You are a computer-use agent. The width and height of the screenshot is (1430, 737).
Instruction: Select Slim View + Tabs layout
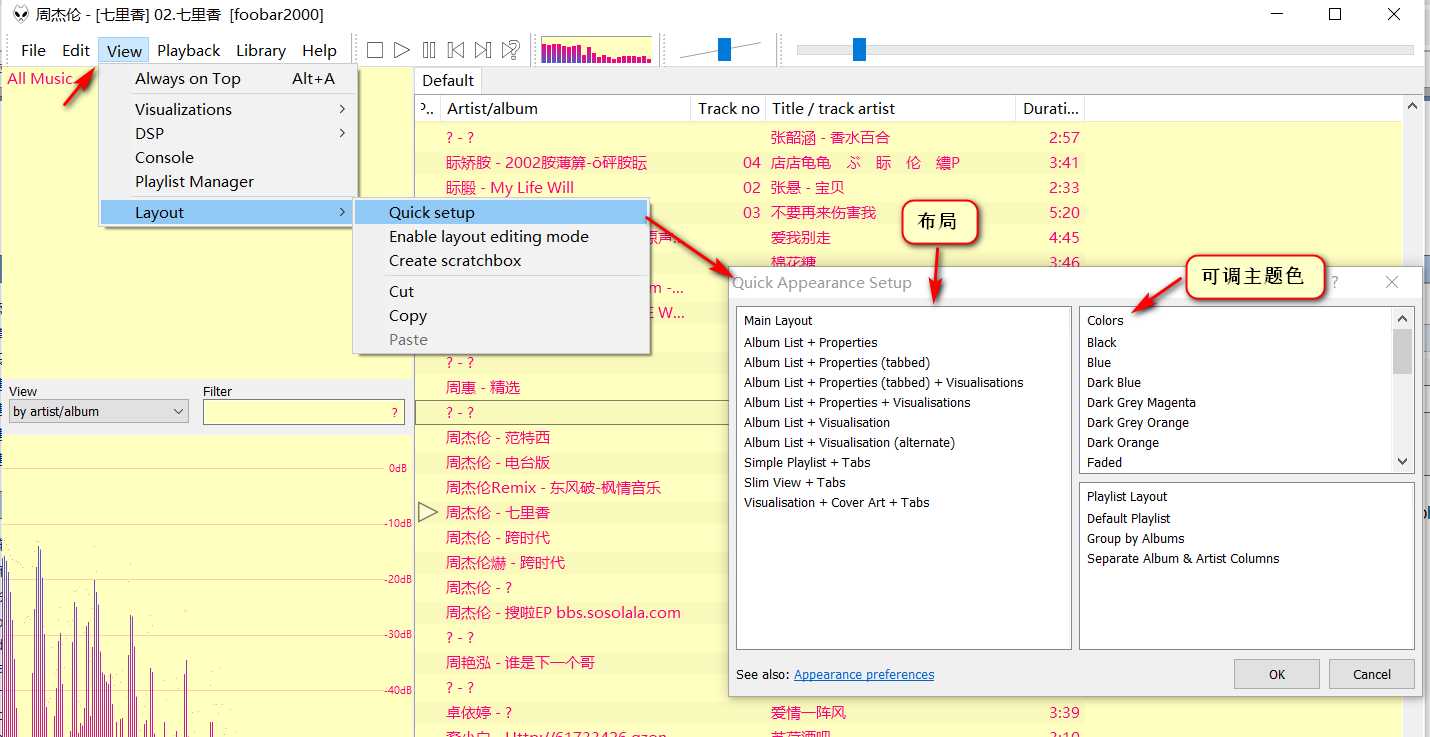(x=795, y=482)
